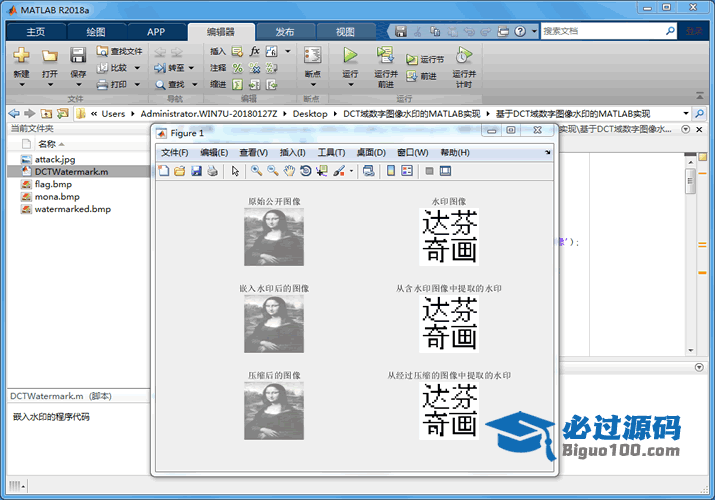The image size is (715, 500).
Task: Click the Insert Colorbar icon in Figure toolbar
Action: point(390,171)
